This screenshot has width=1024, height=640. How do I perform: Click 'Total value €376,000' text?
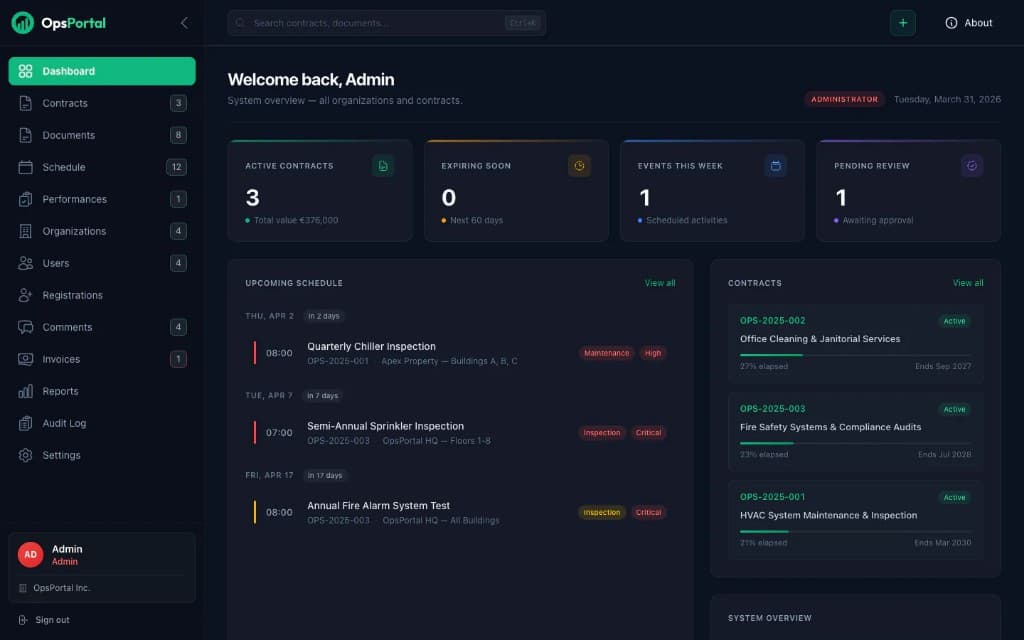point(296,220)
